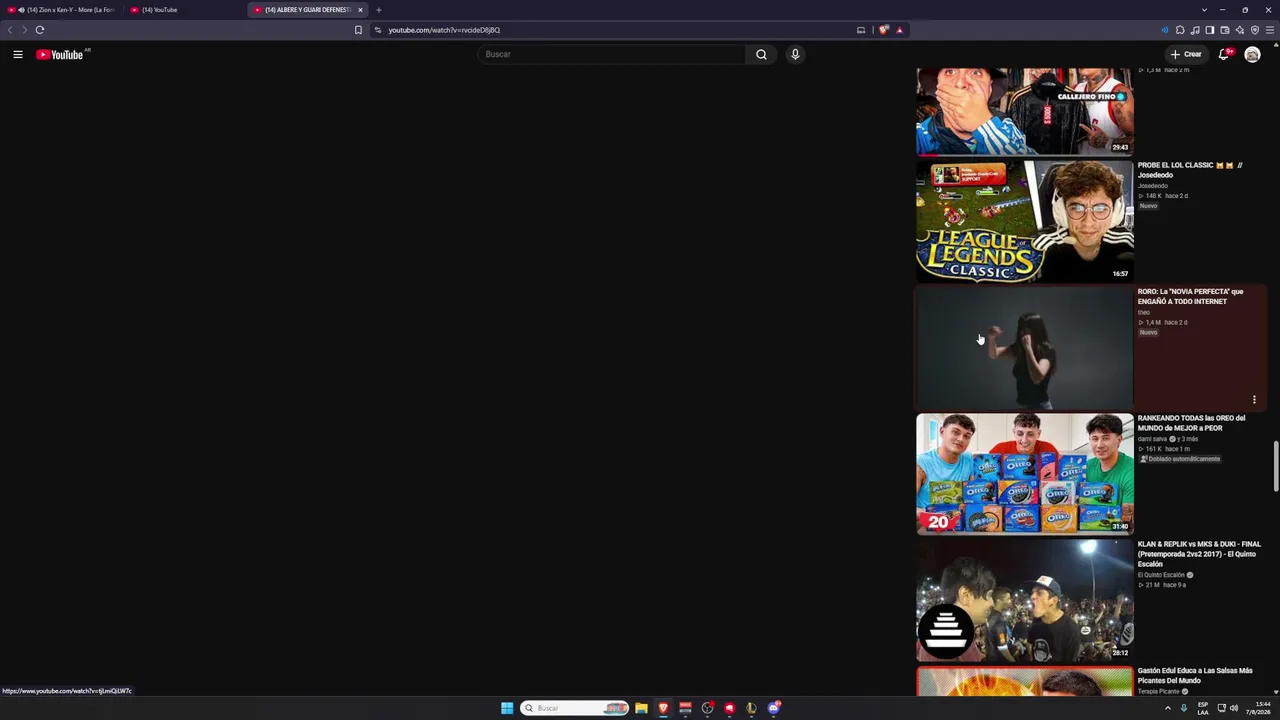Bookmark this page in the address bar
The width and height of the screenshot is (1280, 720).
click(358, 30)
